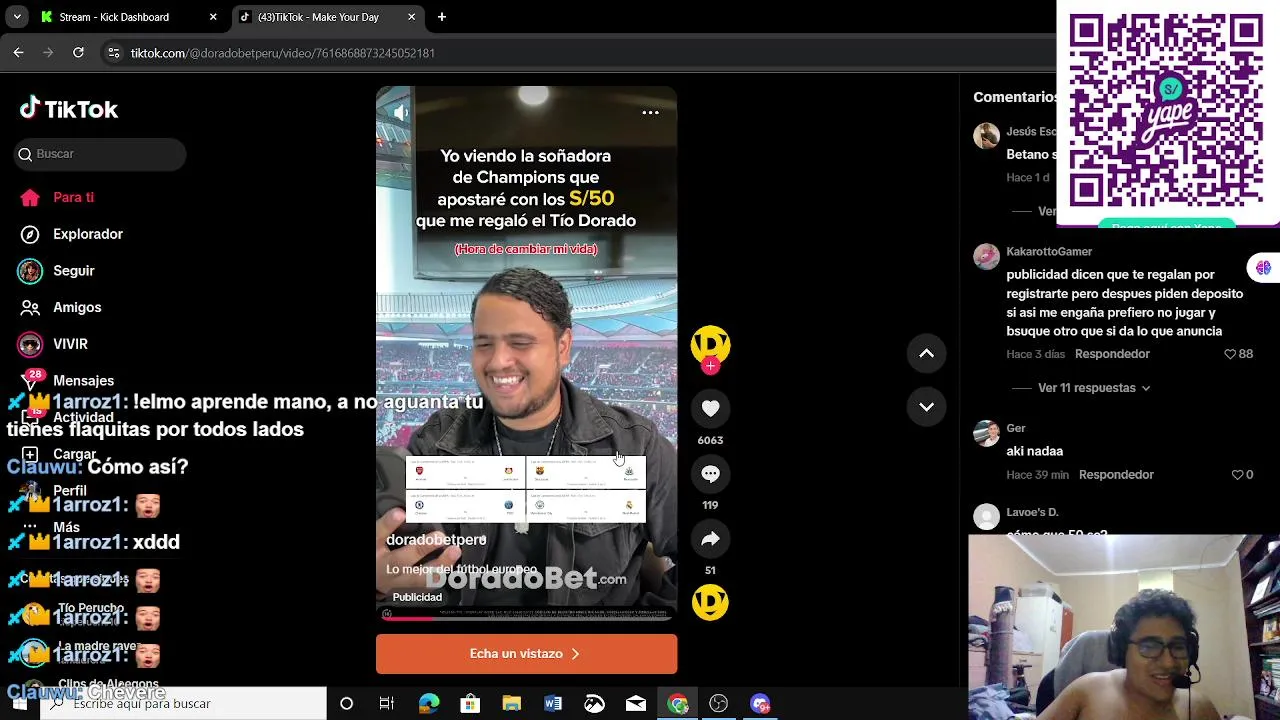Click the Hace 39 min timestamp

coord(1038,475)
